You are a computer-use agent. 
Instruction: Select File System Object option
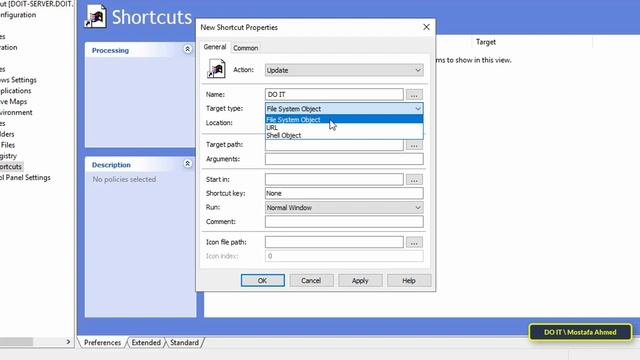[x=344, y=120]
